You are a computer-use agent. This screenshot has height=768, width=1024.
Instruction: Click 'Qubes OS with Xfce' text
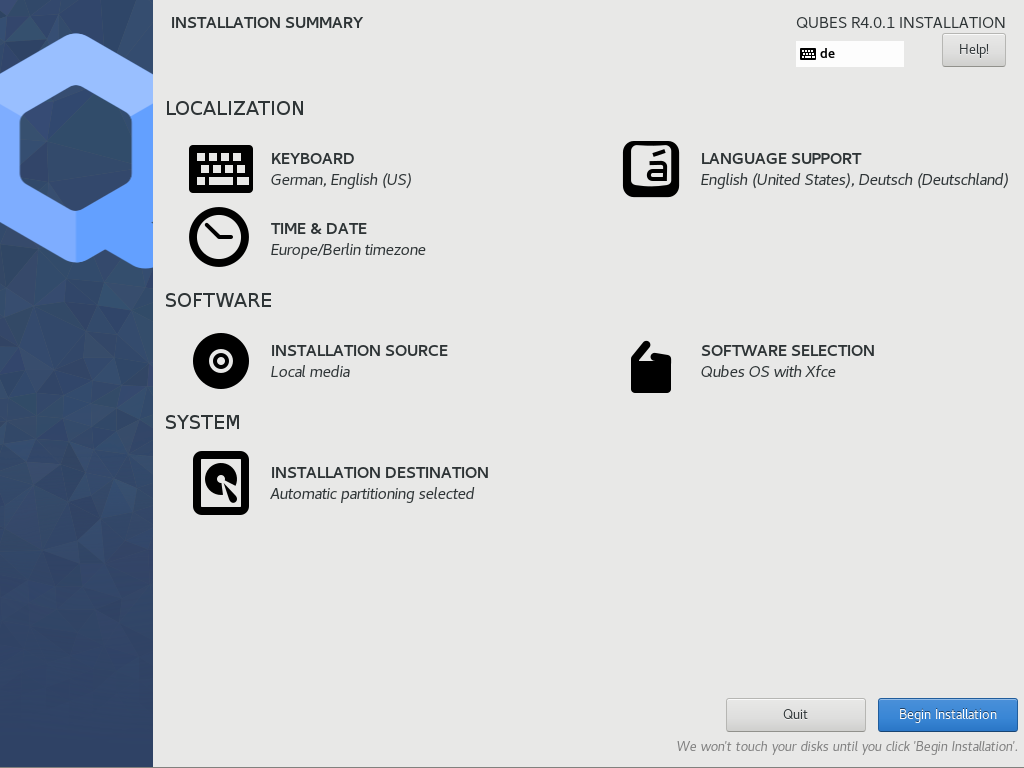pyautogui.click(x=768, y=372)
